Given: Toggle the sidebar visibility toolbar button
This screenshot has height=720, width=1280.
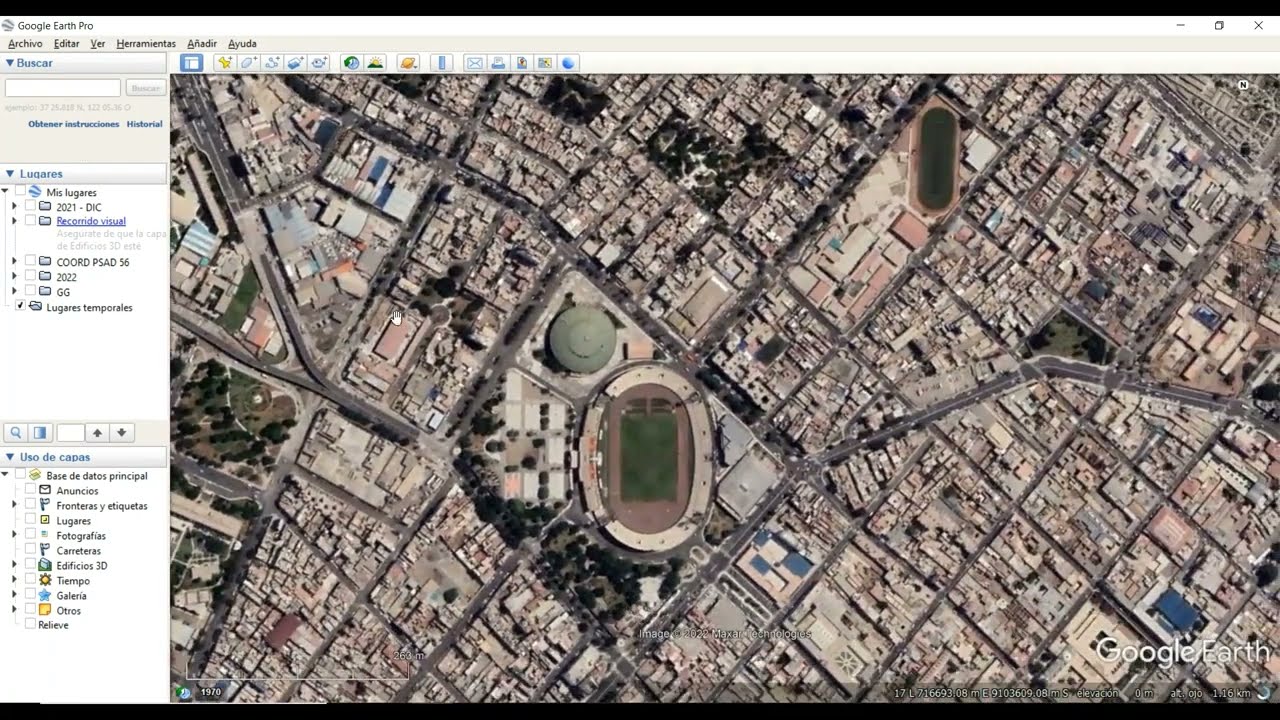Looking at the screenshot, I should (191, 63).
